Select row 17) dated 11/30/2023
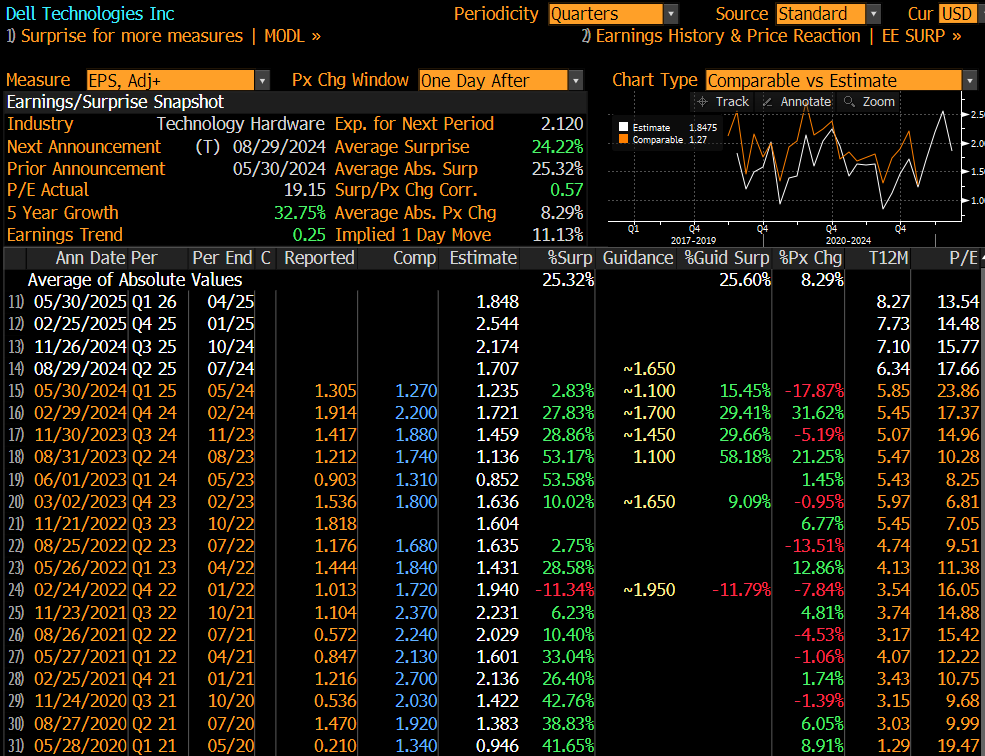Image resolution: width=985 pixels, height=756 pixels. click(x=492, y=435)
